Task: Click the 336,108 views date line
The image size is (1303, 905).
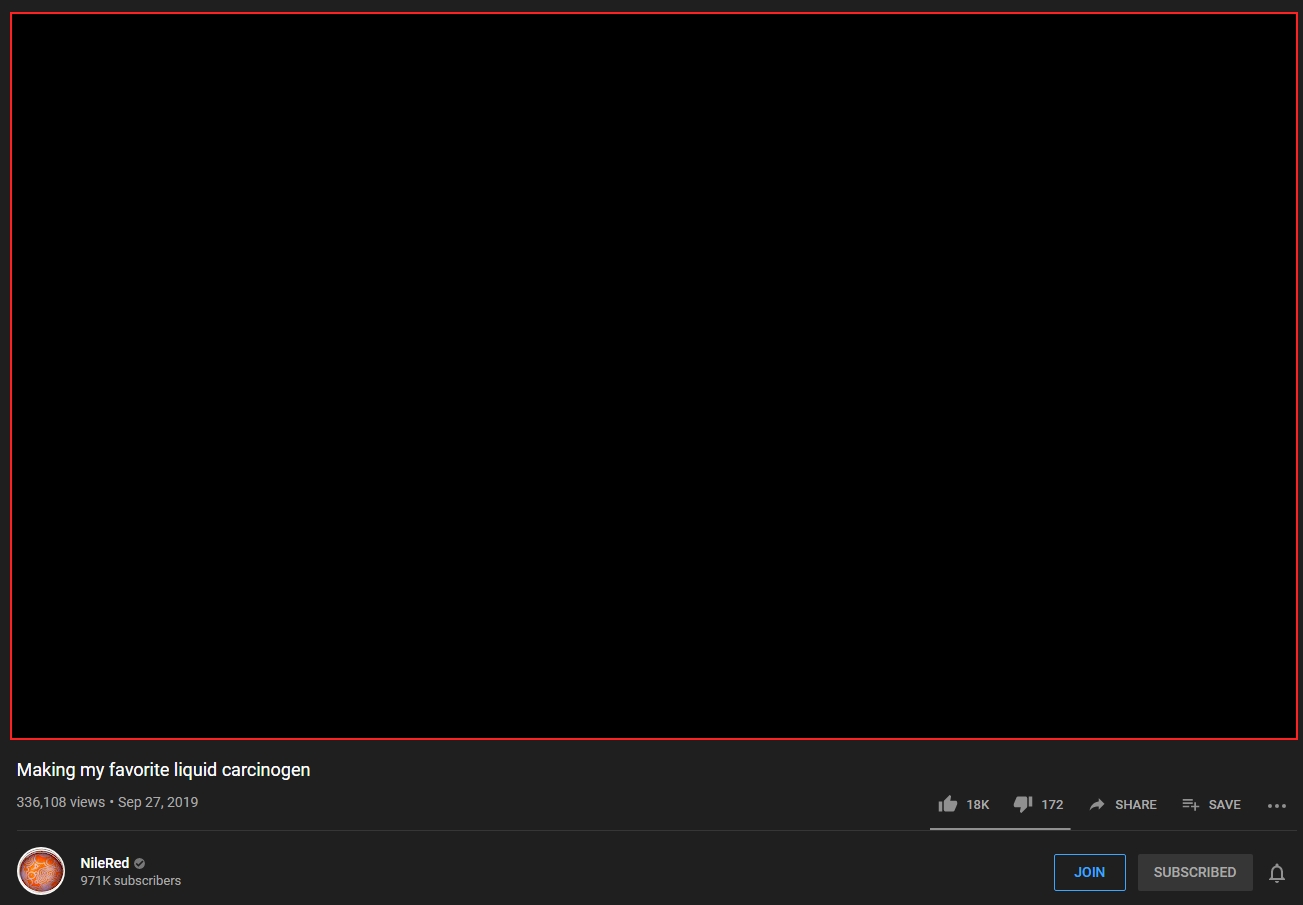Action: coord(107,802)
